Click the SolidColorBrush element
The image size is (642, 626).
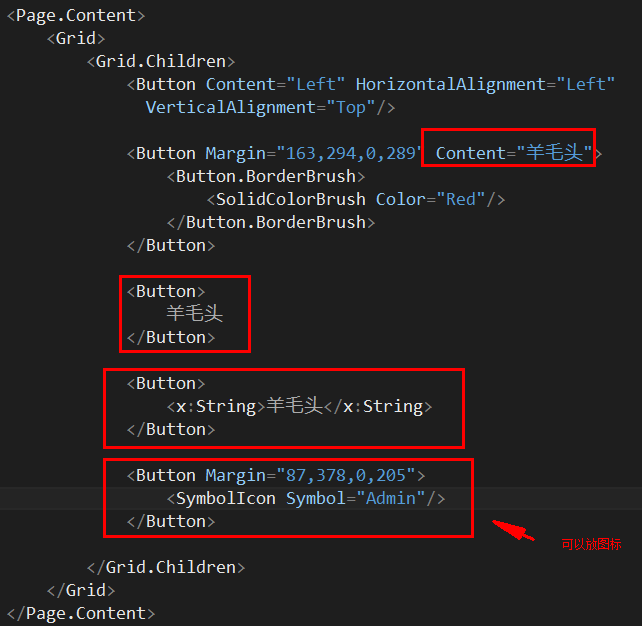click(290, 199)
